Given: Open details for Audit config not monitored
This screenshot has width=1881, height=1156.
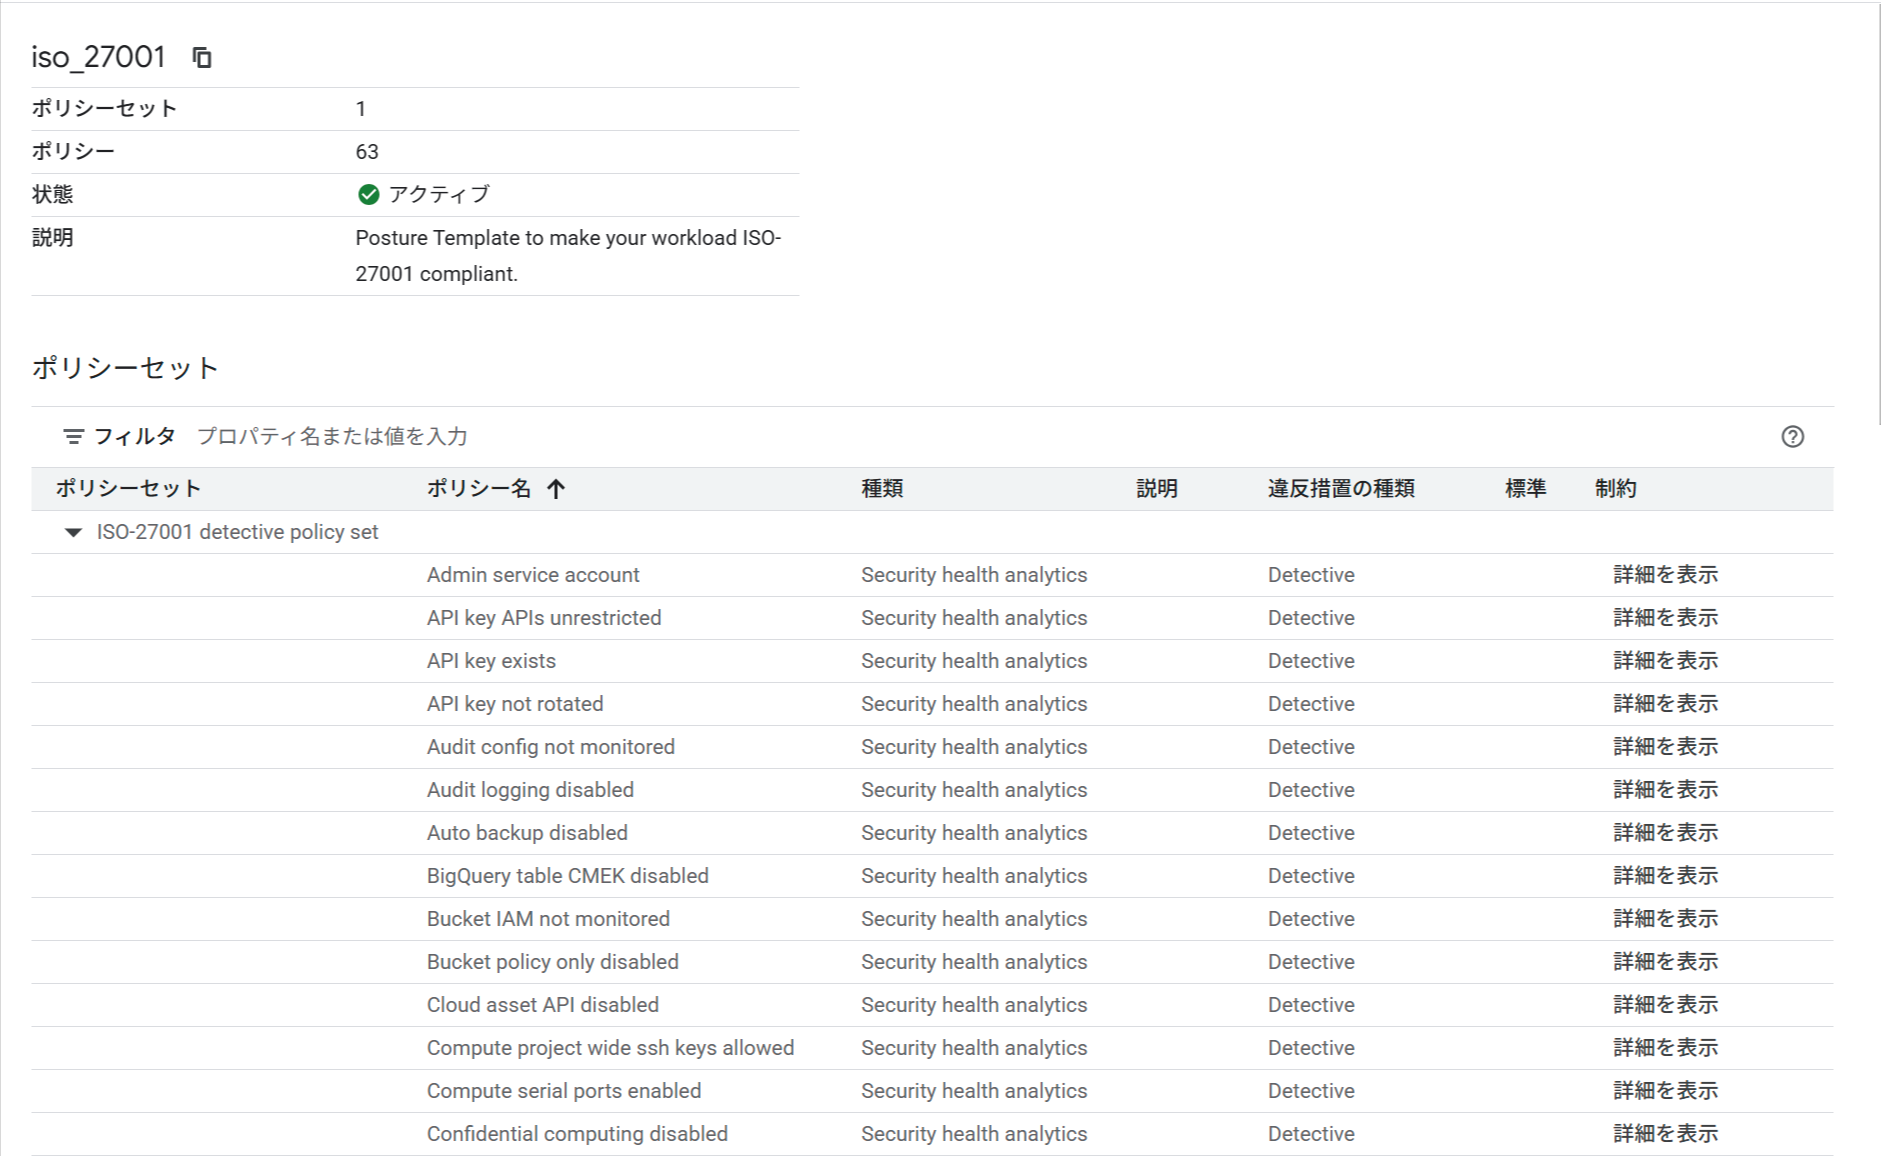Looking at the screenshot, I should tap(1665, 747).
